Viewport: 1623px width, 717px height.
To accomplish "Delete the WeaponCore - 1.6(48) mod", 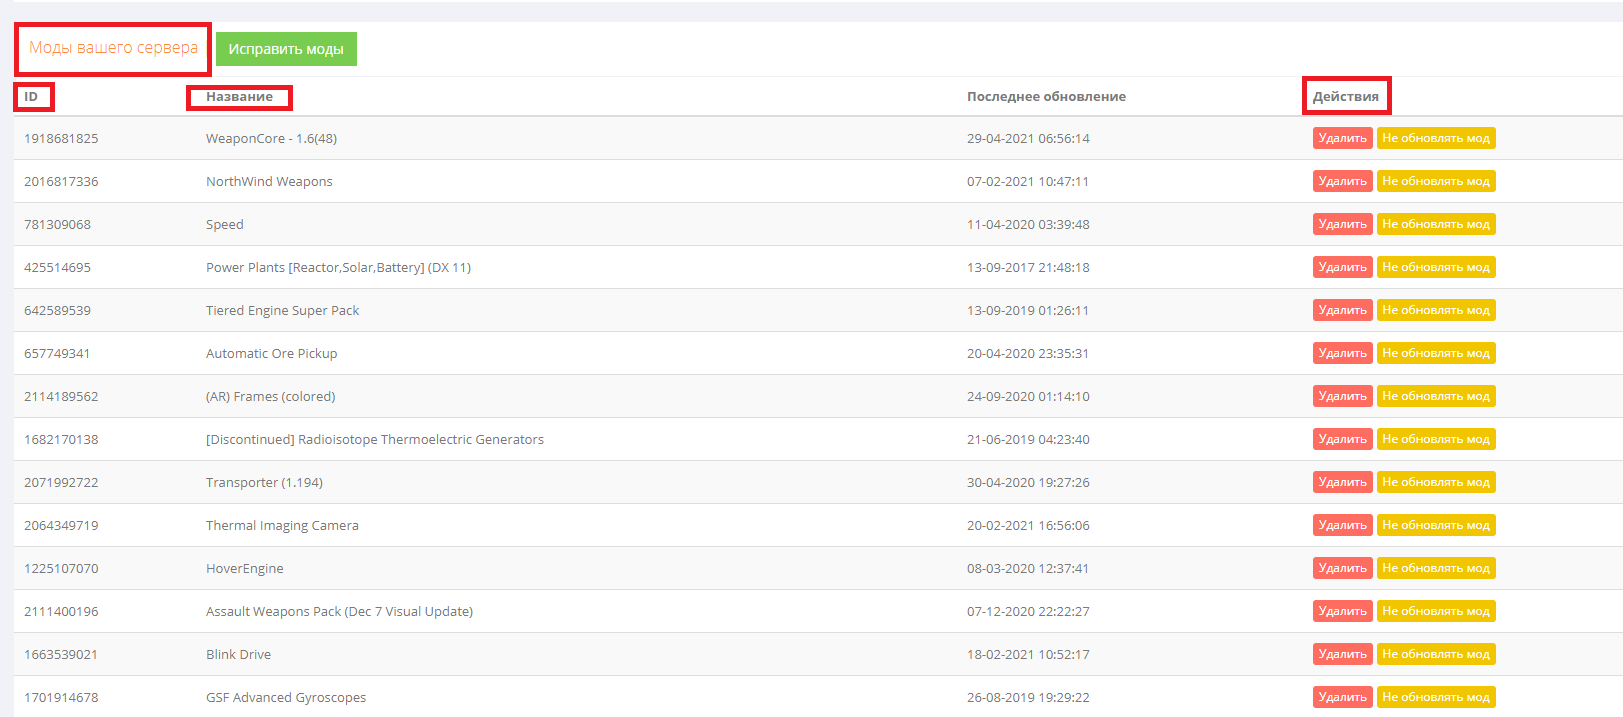I will [1343, 138].
